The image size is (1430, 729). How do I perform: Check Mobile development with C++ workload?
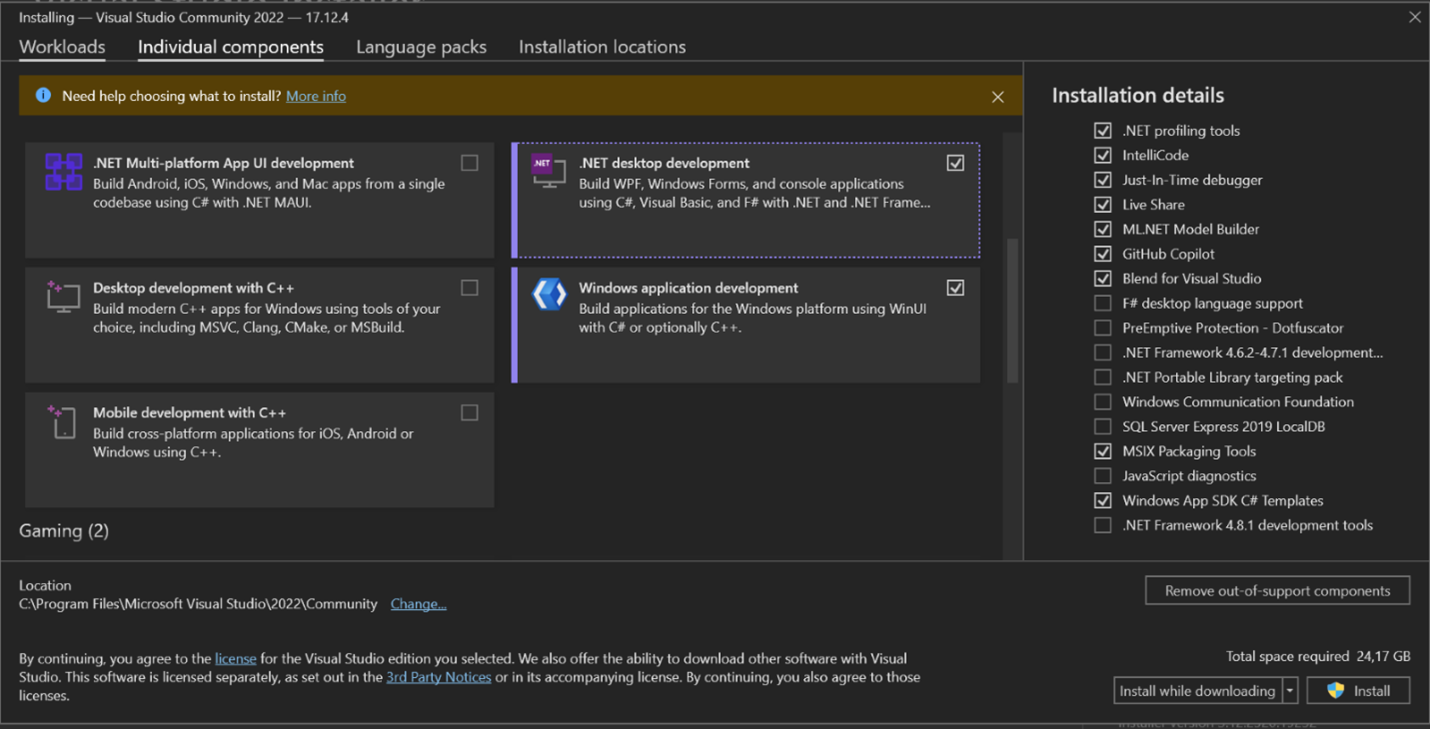click(x=469, y=413)
